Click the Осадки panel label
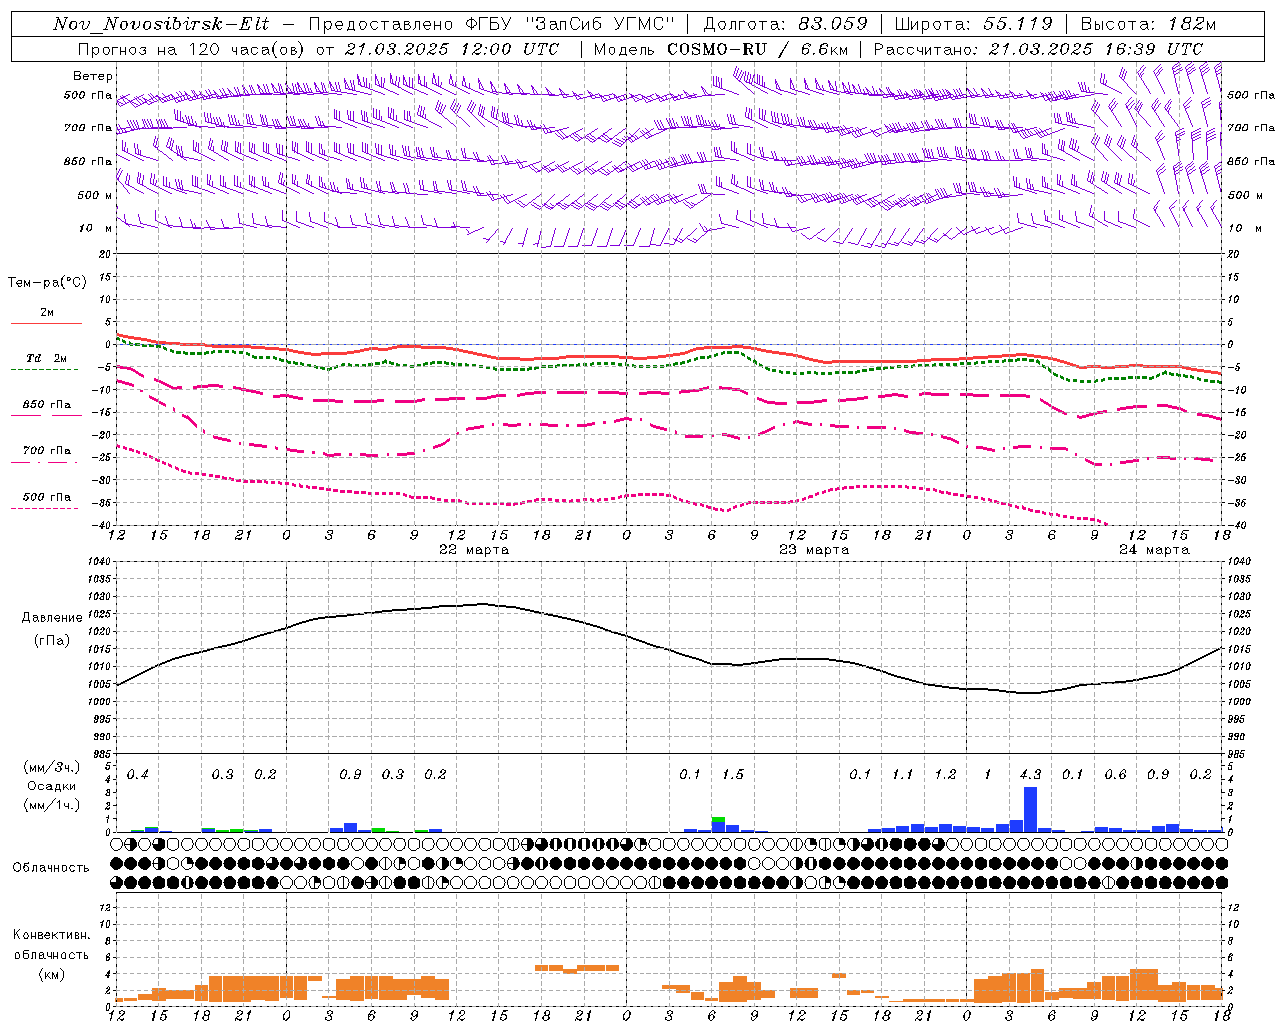Image resolution: width=1280 pixels, height=1024 pixels. [x=51, y=786]
